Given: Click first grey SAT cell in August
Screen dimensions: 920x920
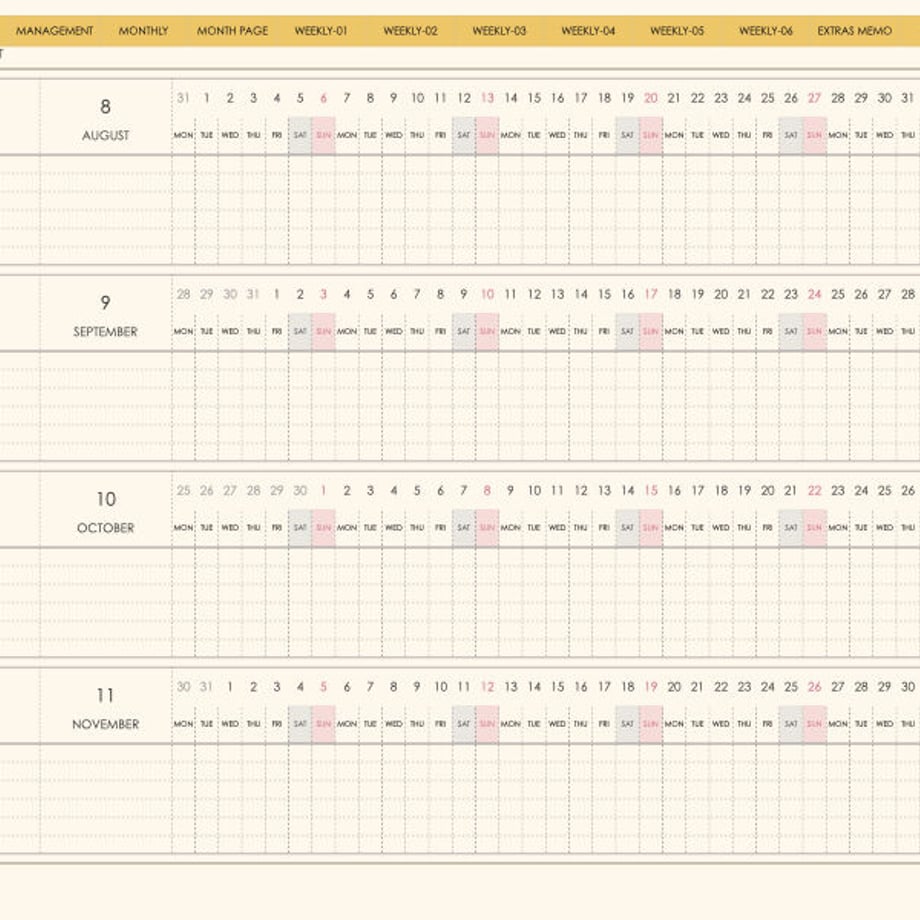Looking at the screenshot, I should pyautogui.click(x=300, y=136).
